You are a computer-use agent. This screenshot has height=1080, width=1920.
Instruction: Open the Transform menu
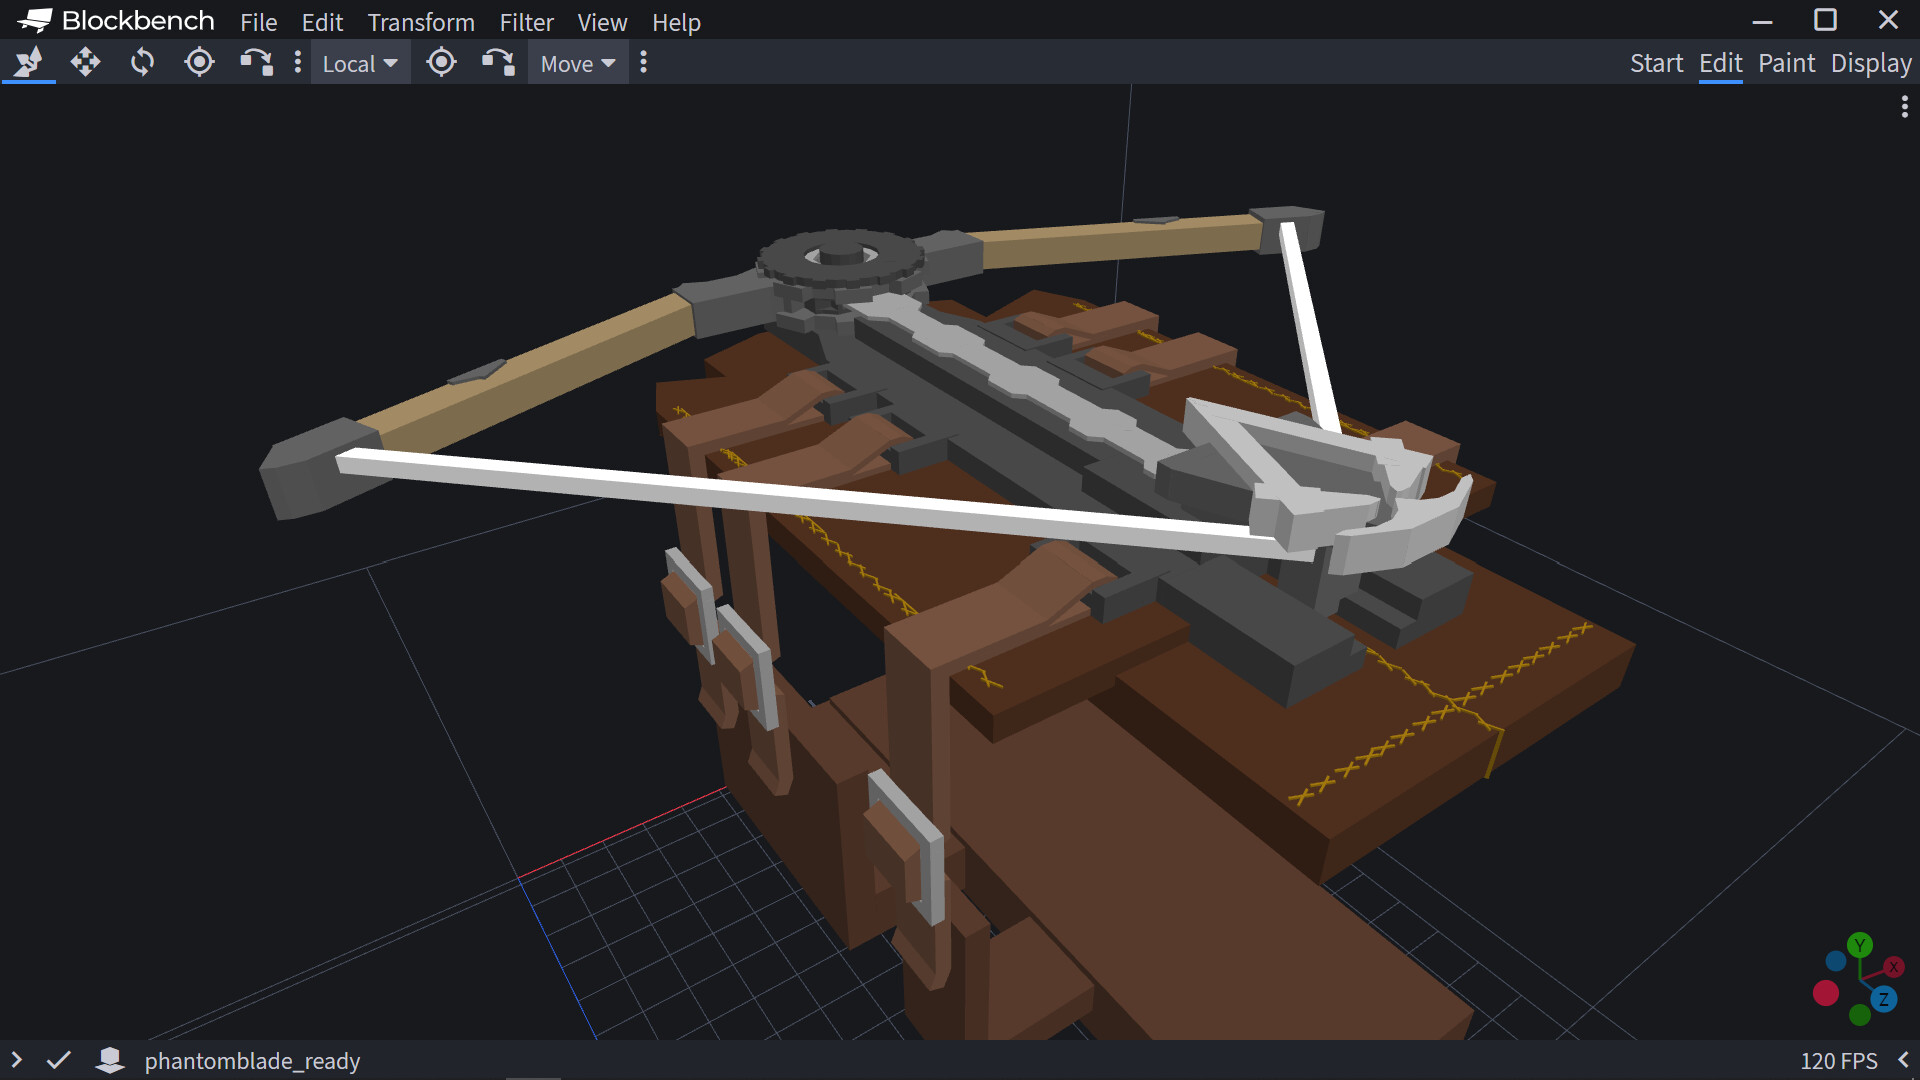[421, 22]
